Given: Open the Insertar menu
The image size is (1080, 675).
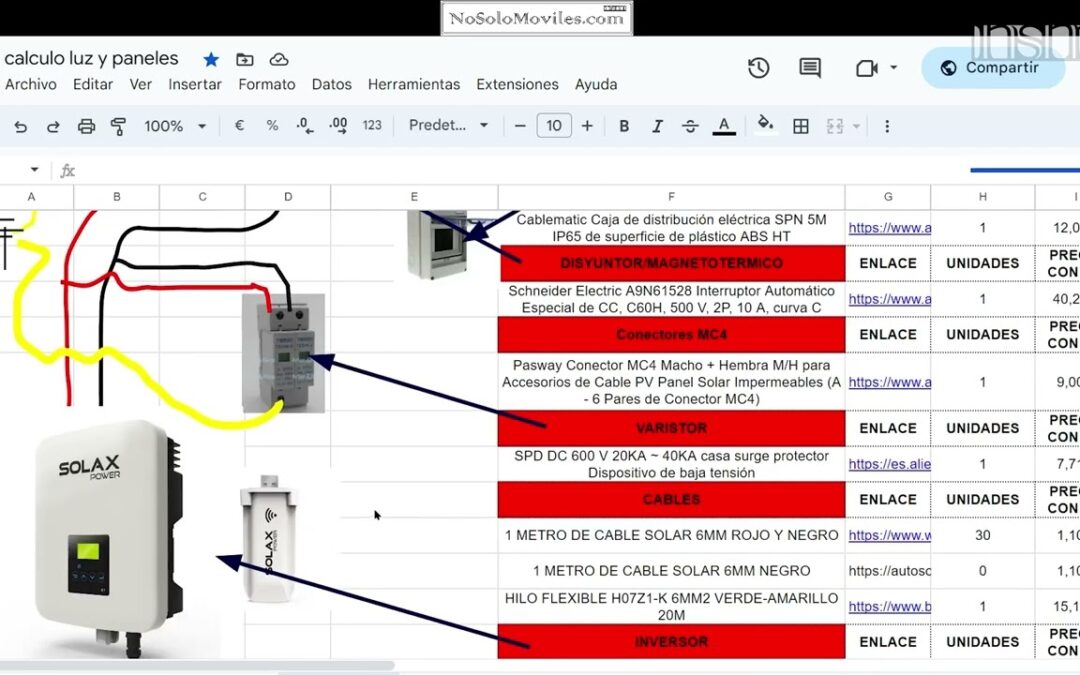Looking at the screenshot, I should [x=195, y=85].
